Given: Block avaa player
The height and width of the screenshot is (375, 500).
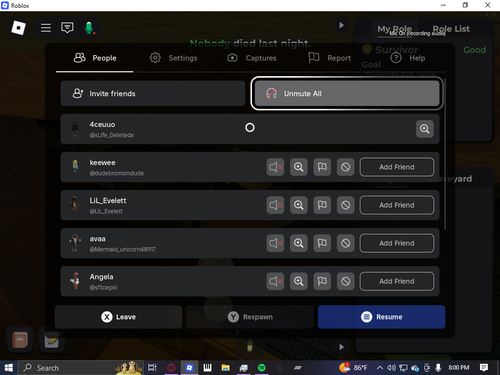Looking at the screenshot, I should pyautogui.click(x=345, y=243).
